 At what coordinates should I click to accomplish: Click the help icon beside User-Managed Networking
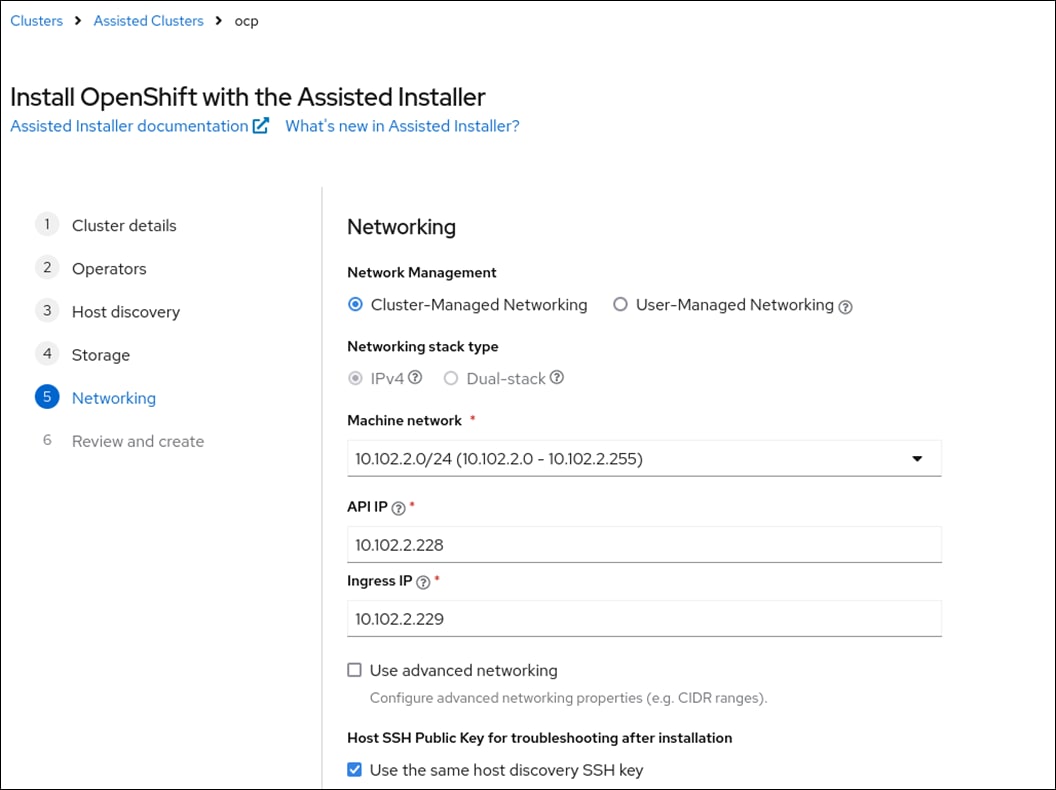pos(845,305)
